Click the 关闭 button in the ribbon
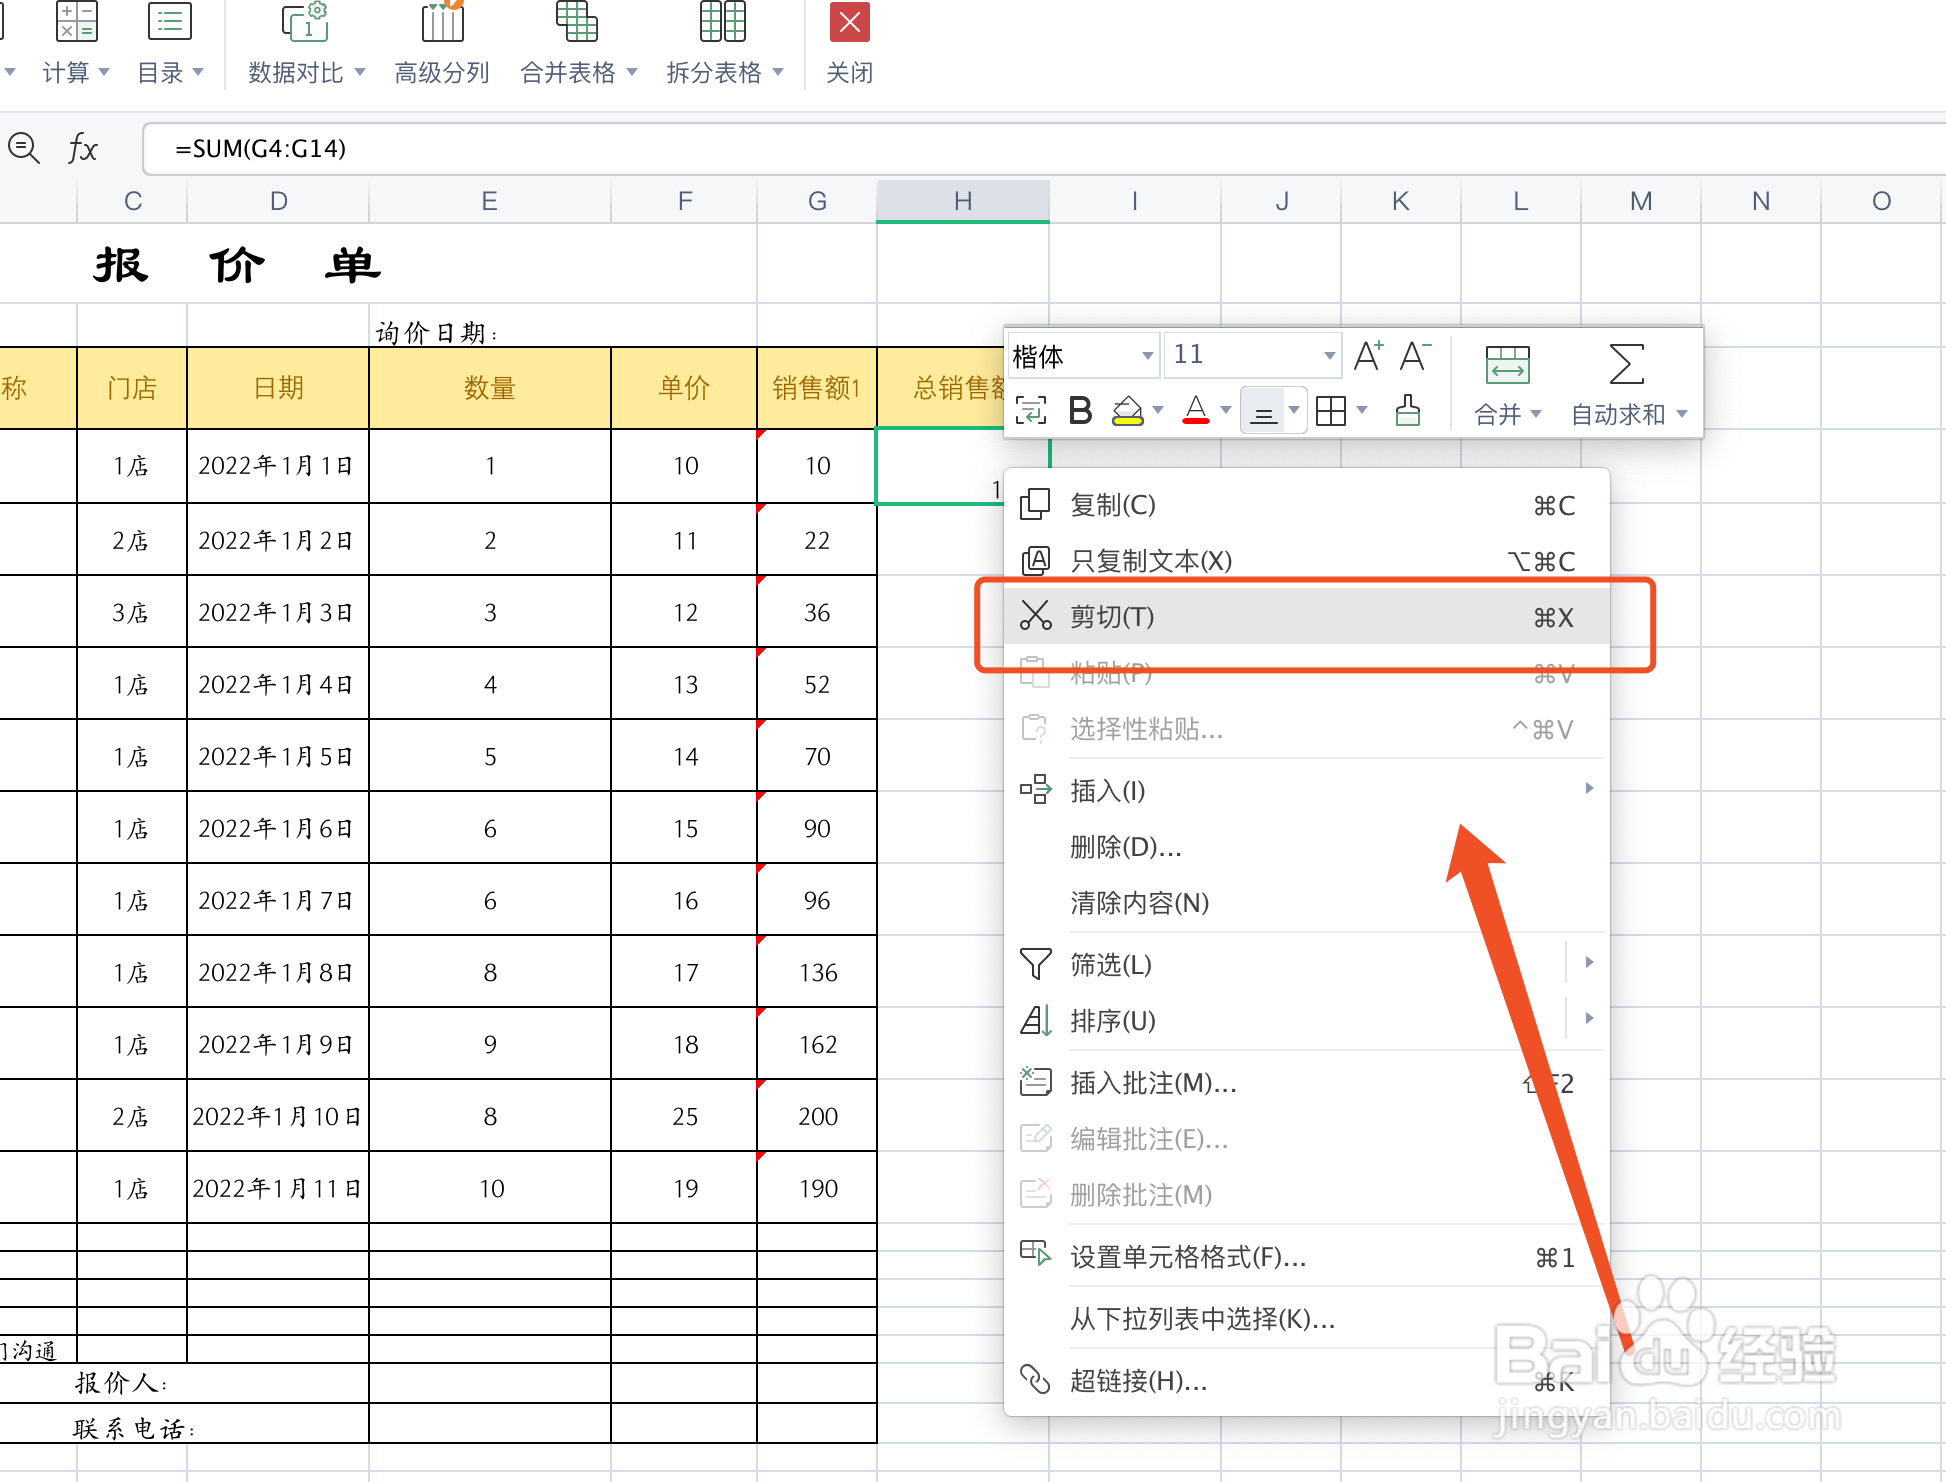This screenshot has height=1482, width=1946. (x=849, y=45)
